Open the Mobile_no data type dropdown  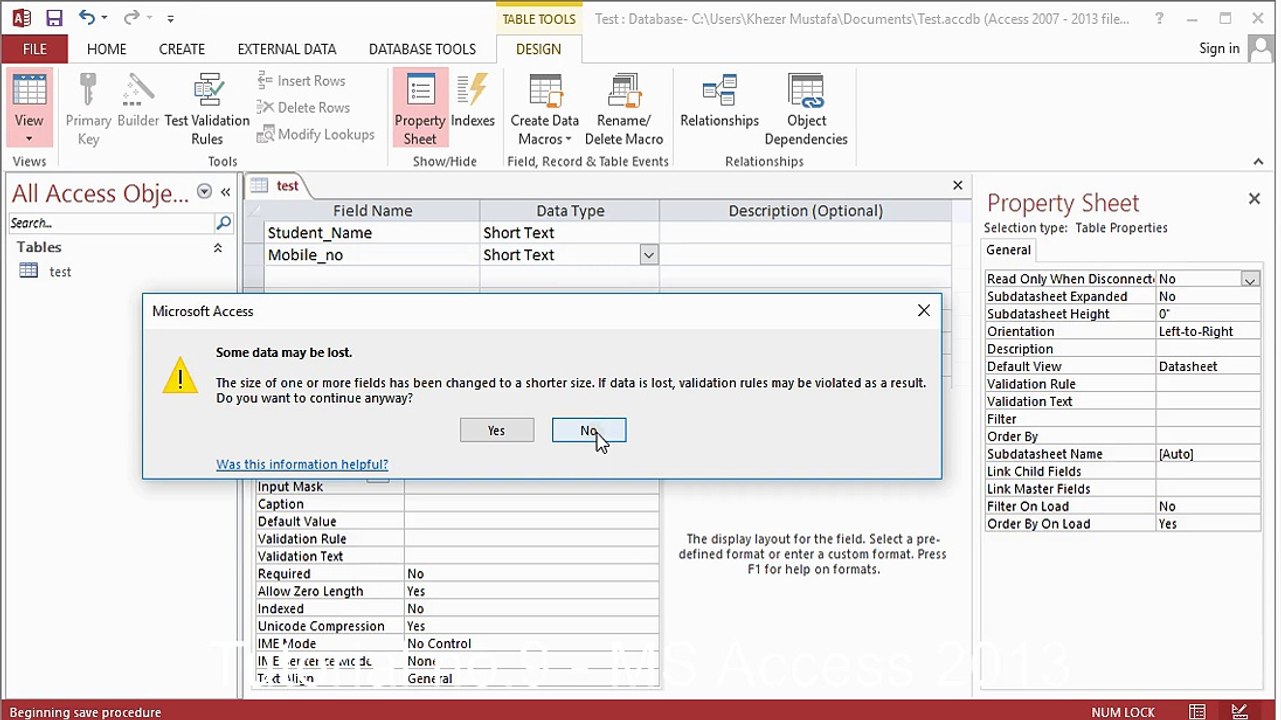(x=648, y=255)
